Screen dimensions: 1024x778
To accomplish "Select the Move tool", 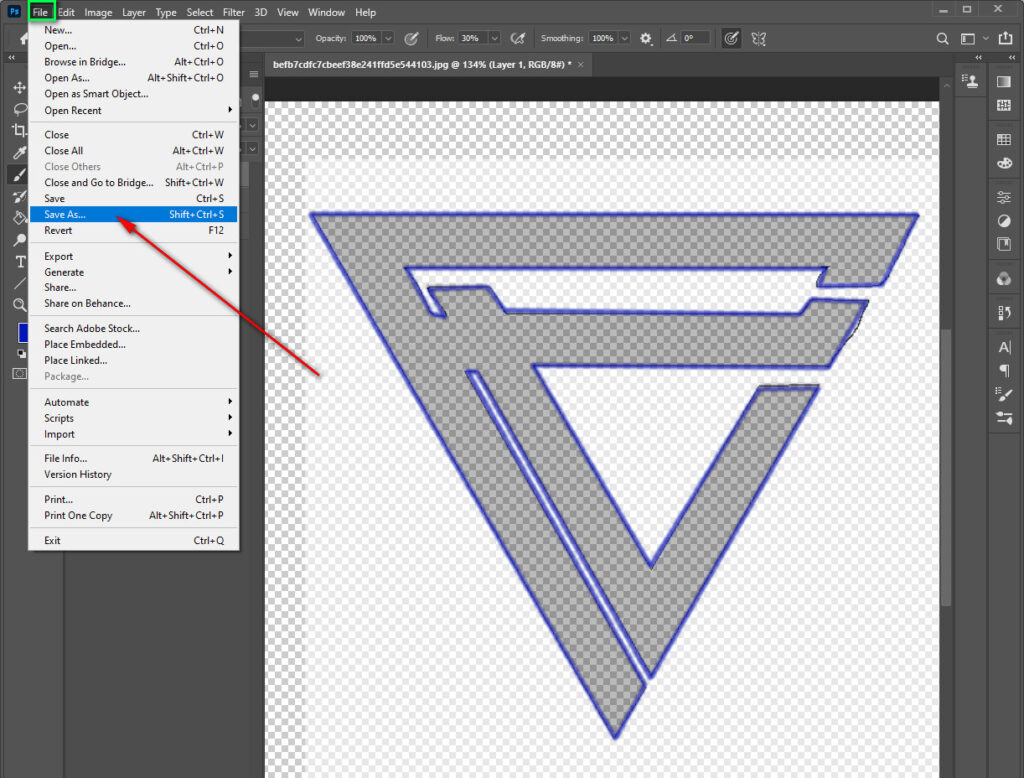I will (x=19, y=88).
